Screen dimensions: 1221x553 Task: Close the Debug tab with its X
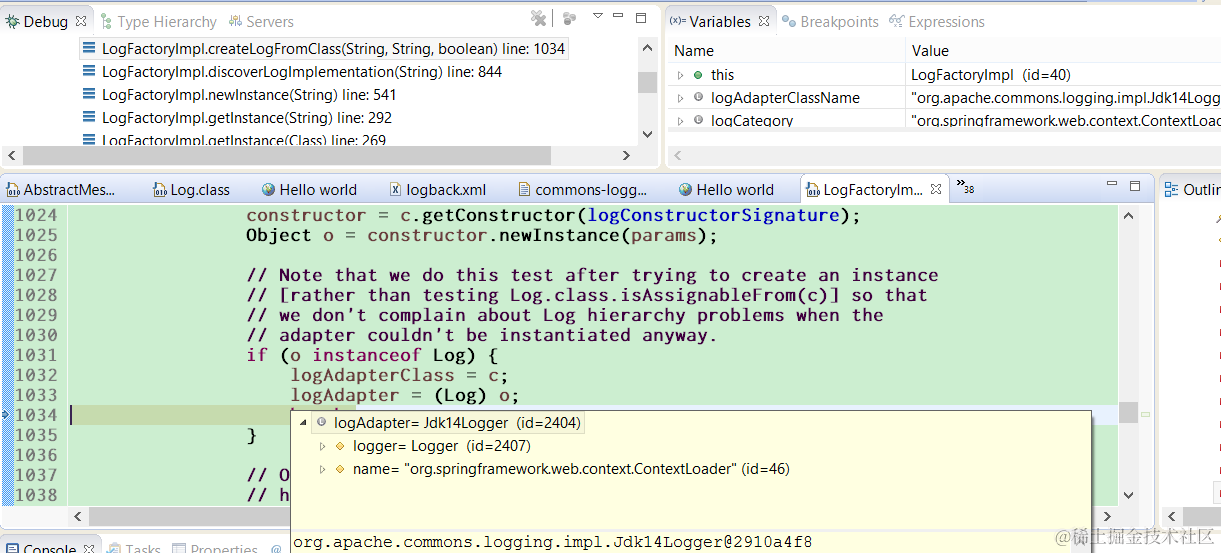(81, 21)
